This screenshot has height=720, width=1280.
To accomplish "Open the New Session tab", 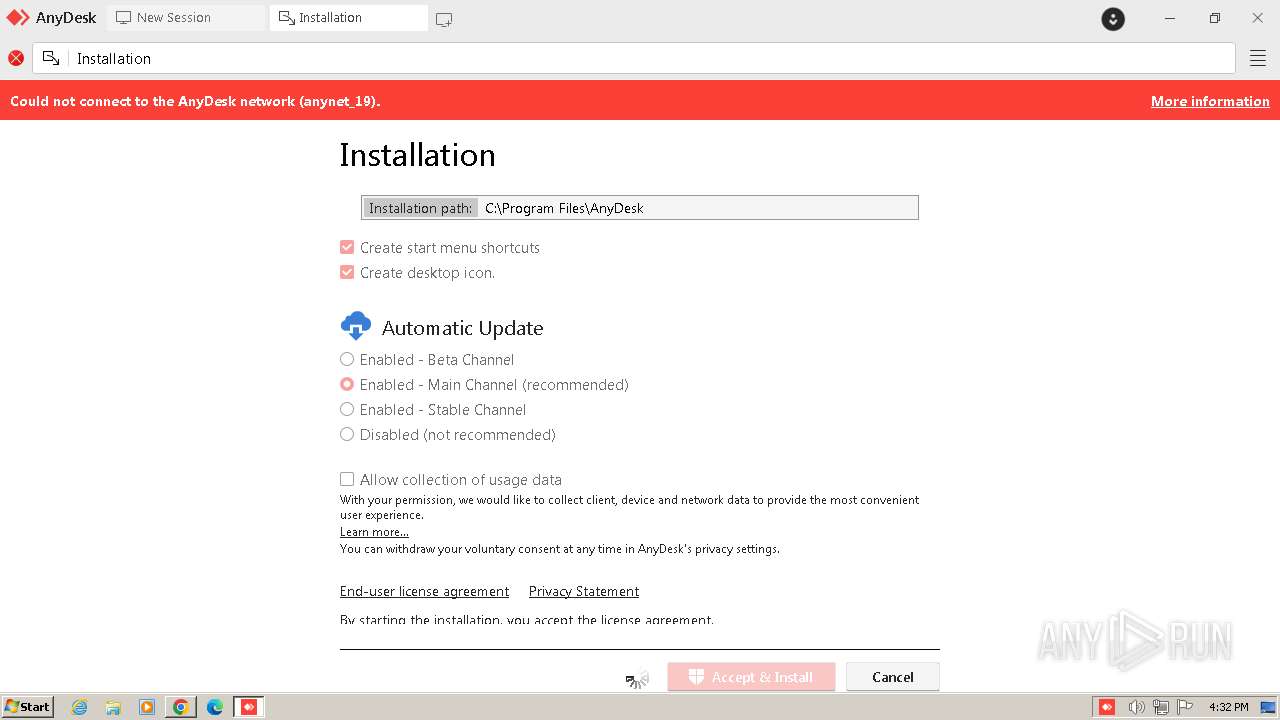I will [186, 18].
